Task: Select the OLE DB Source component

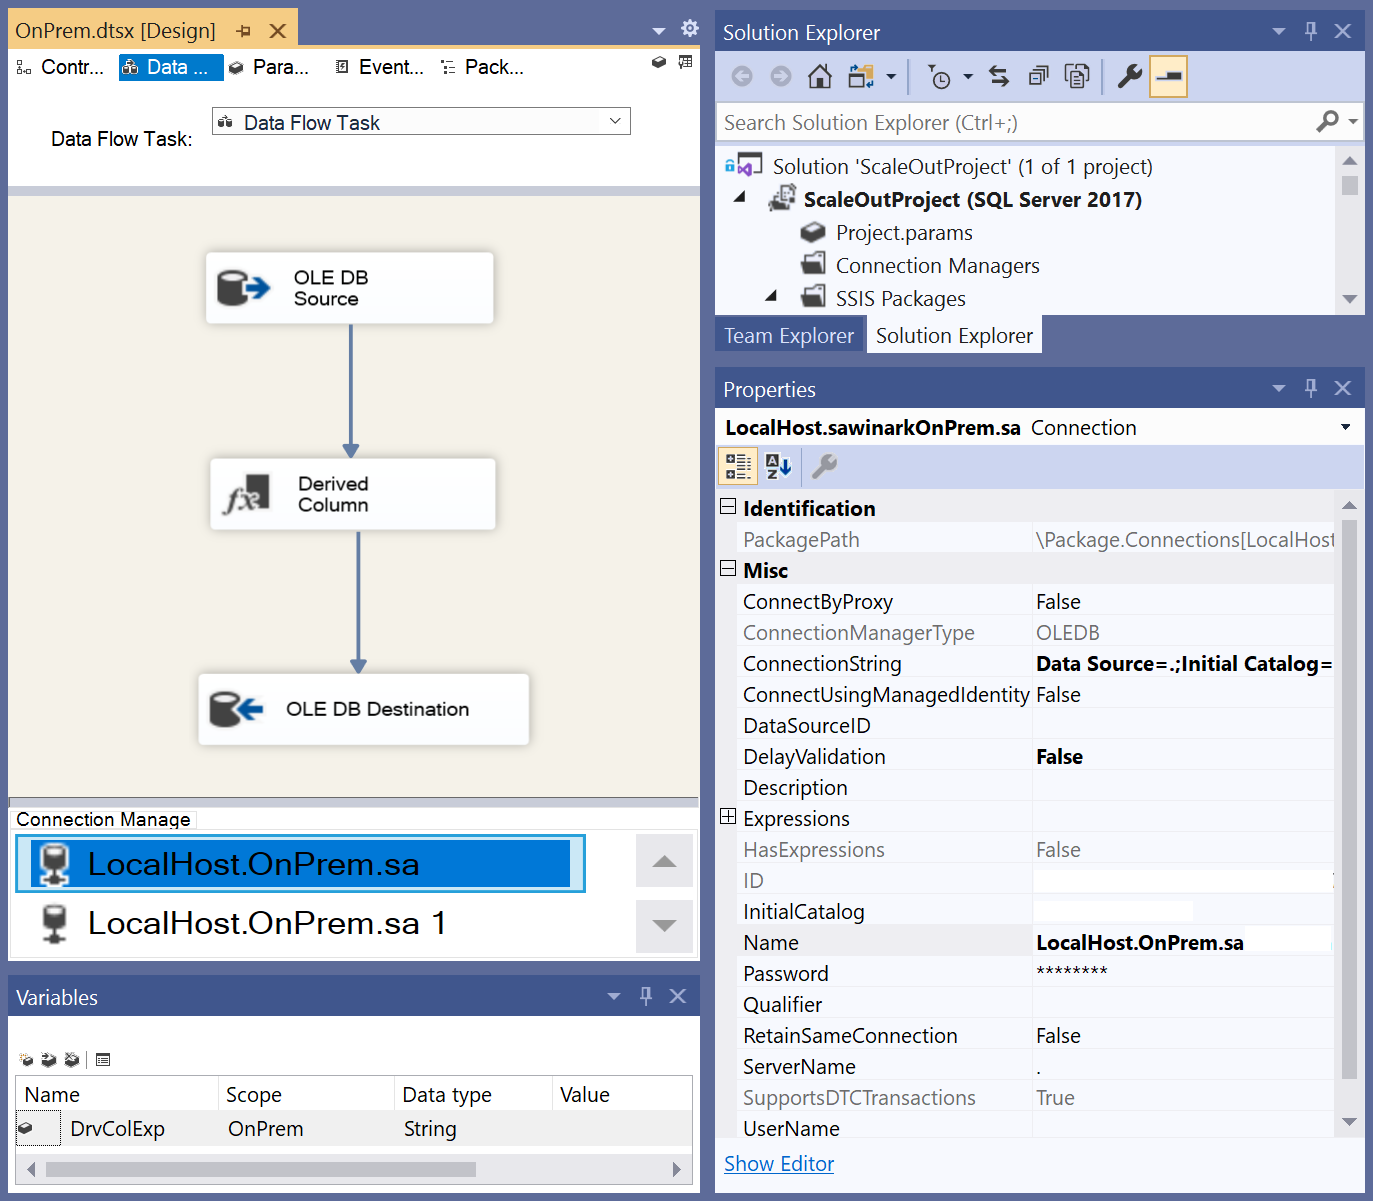Action: (x=349, y=288)
